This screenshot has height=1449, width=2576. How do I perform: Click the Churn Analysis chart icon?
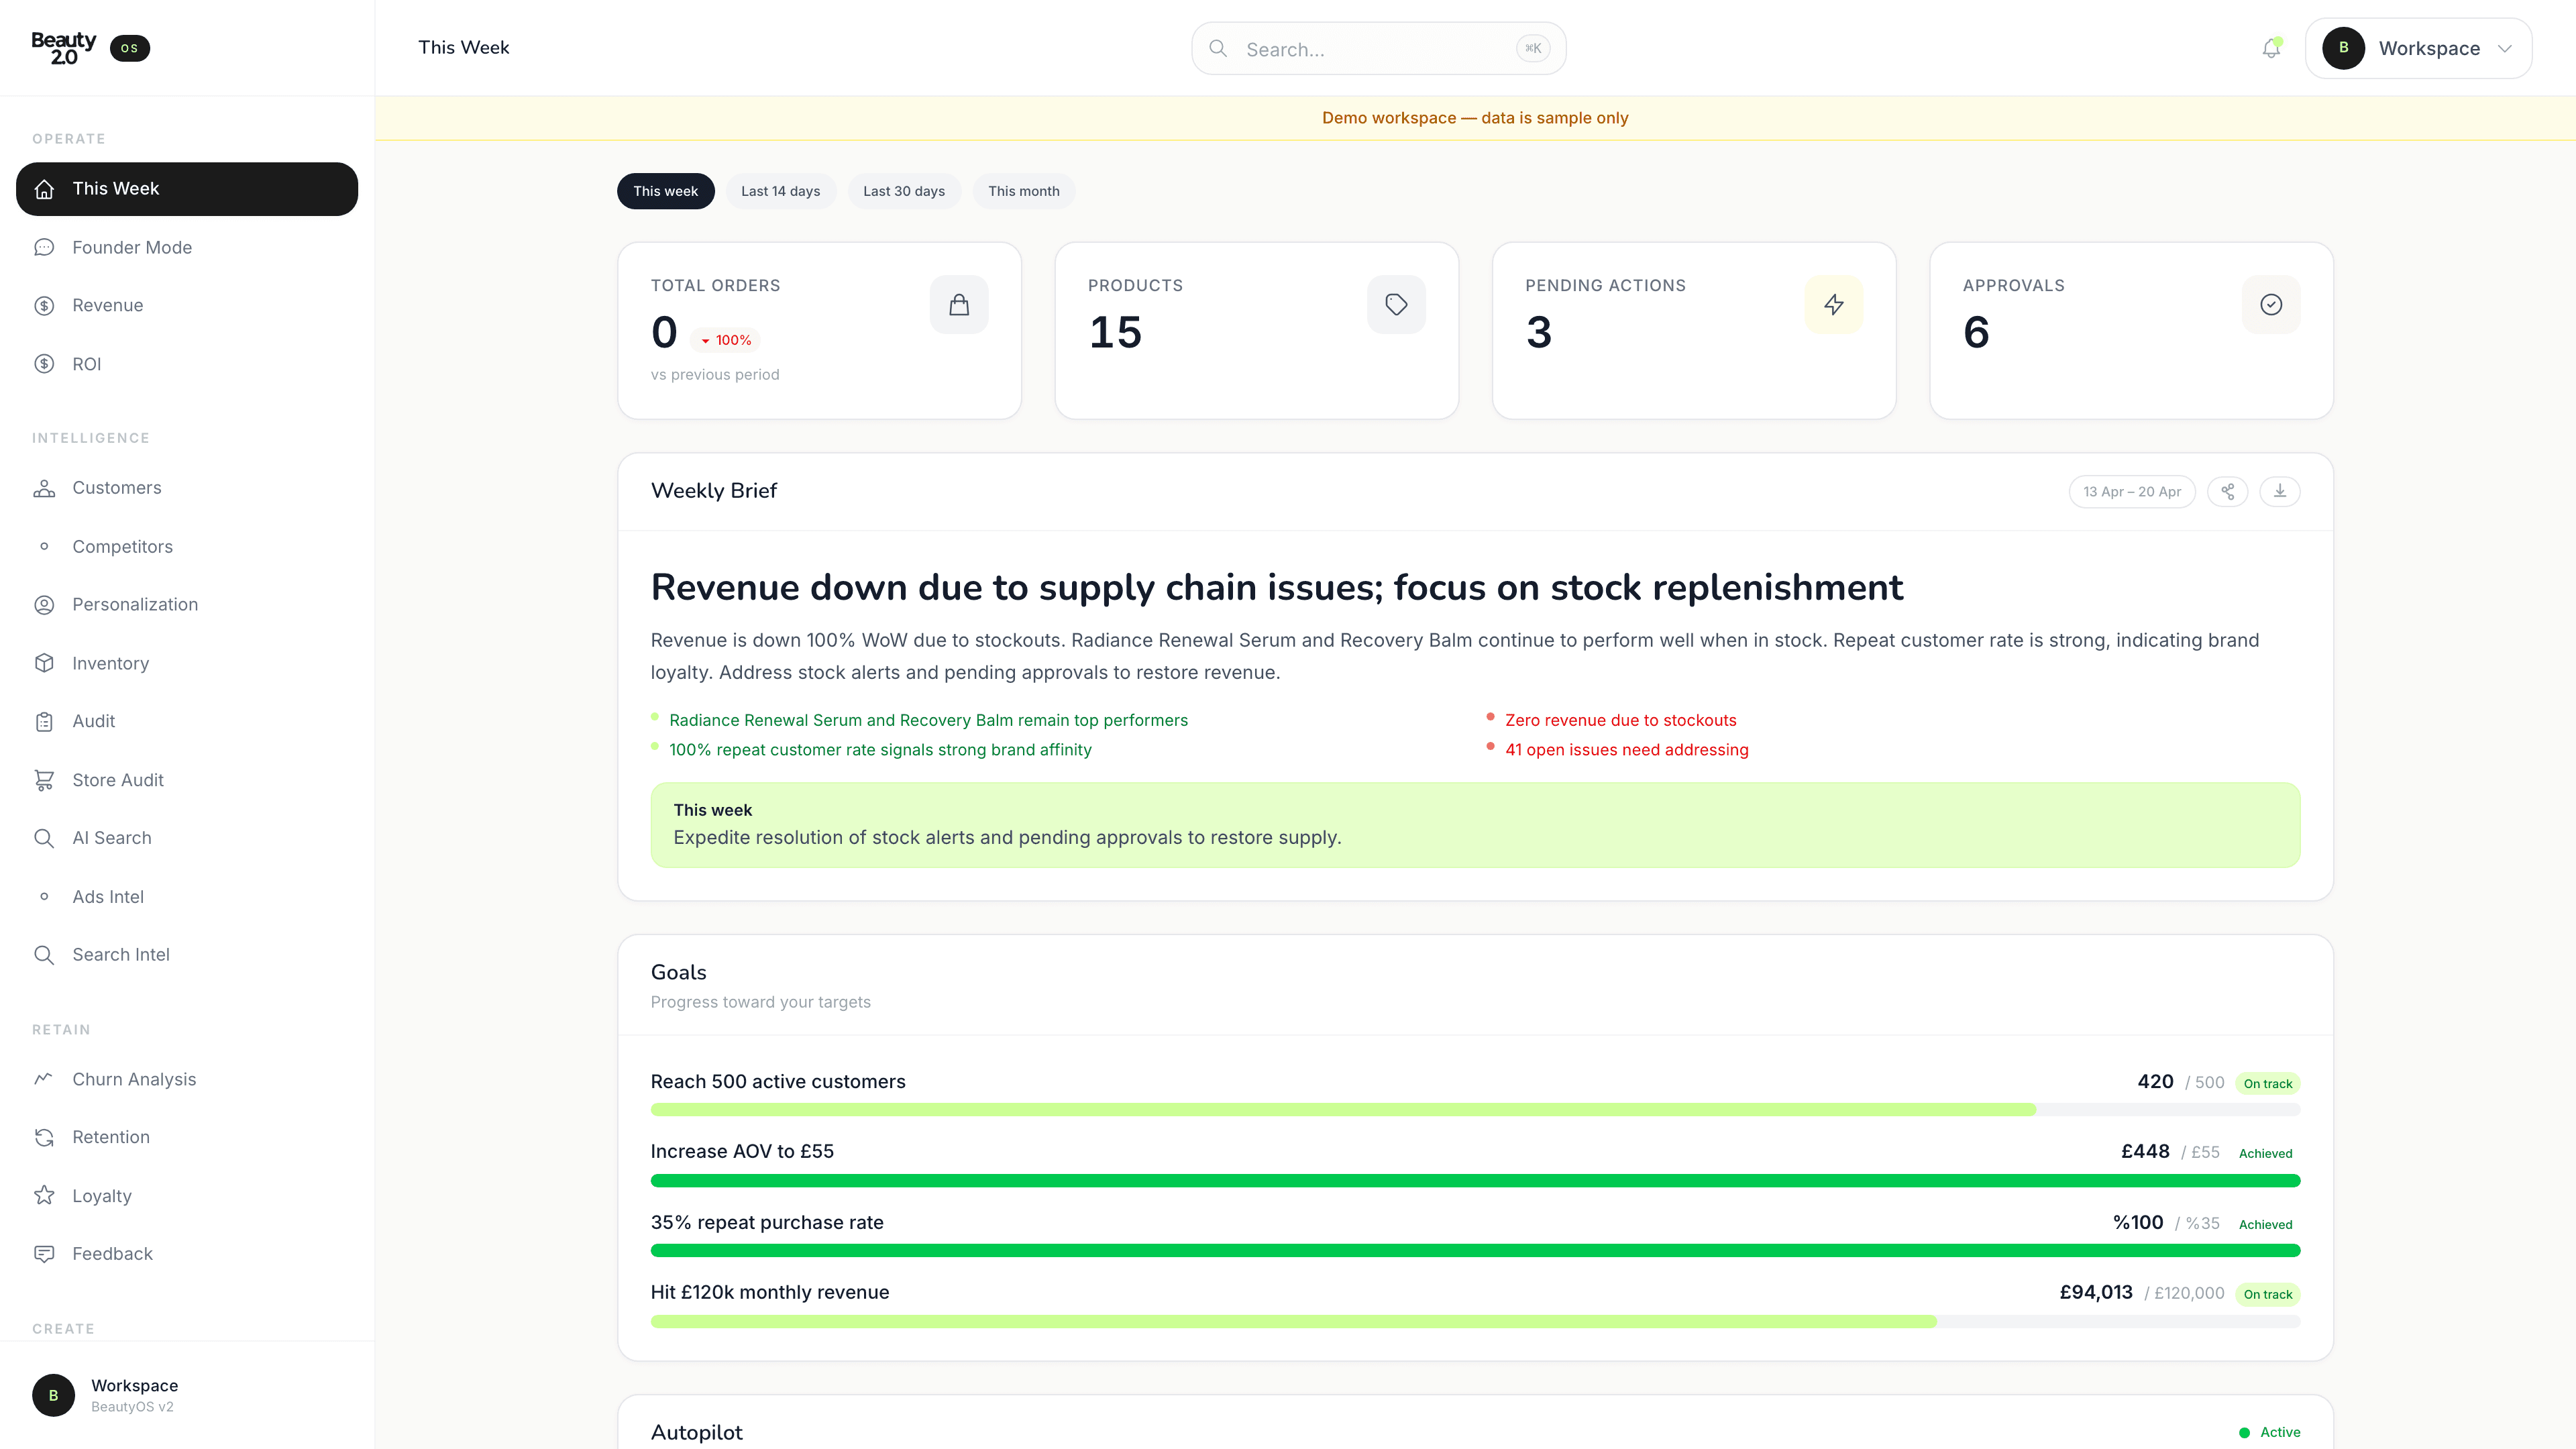click(x=44, y=1079)
